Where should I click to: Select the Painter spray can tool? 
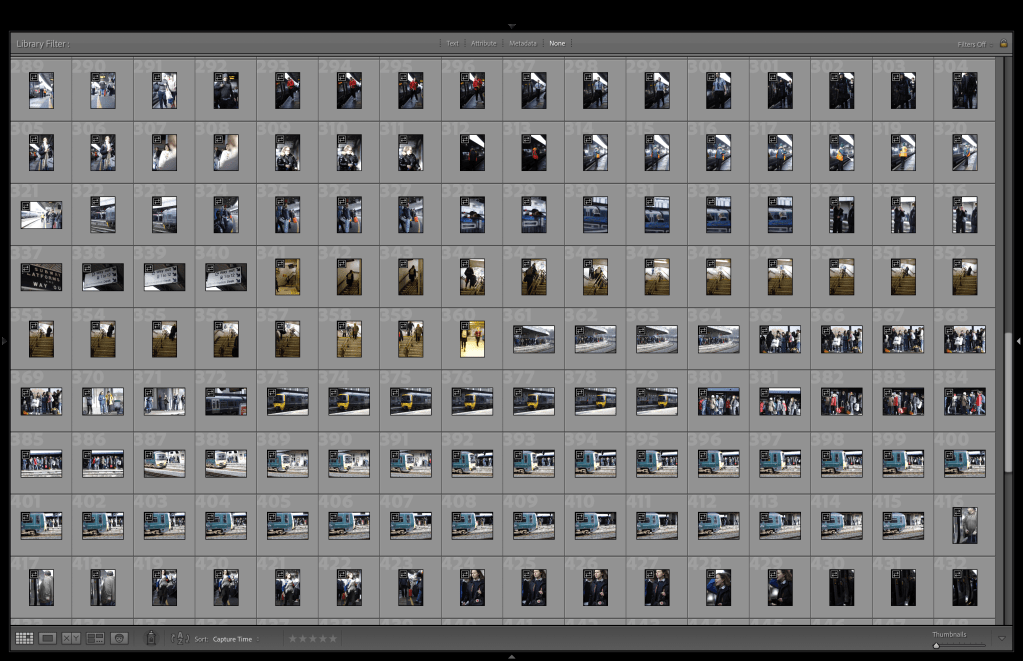(x=151, y=637)
